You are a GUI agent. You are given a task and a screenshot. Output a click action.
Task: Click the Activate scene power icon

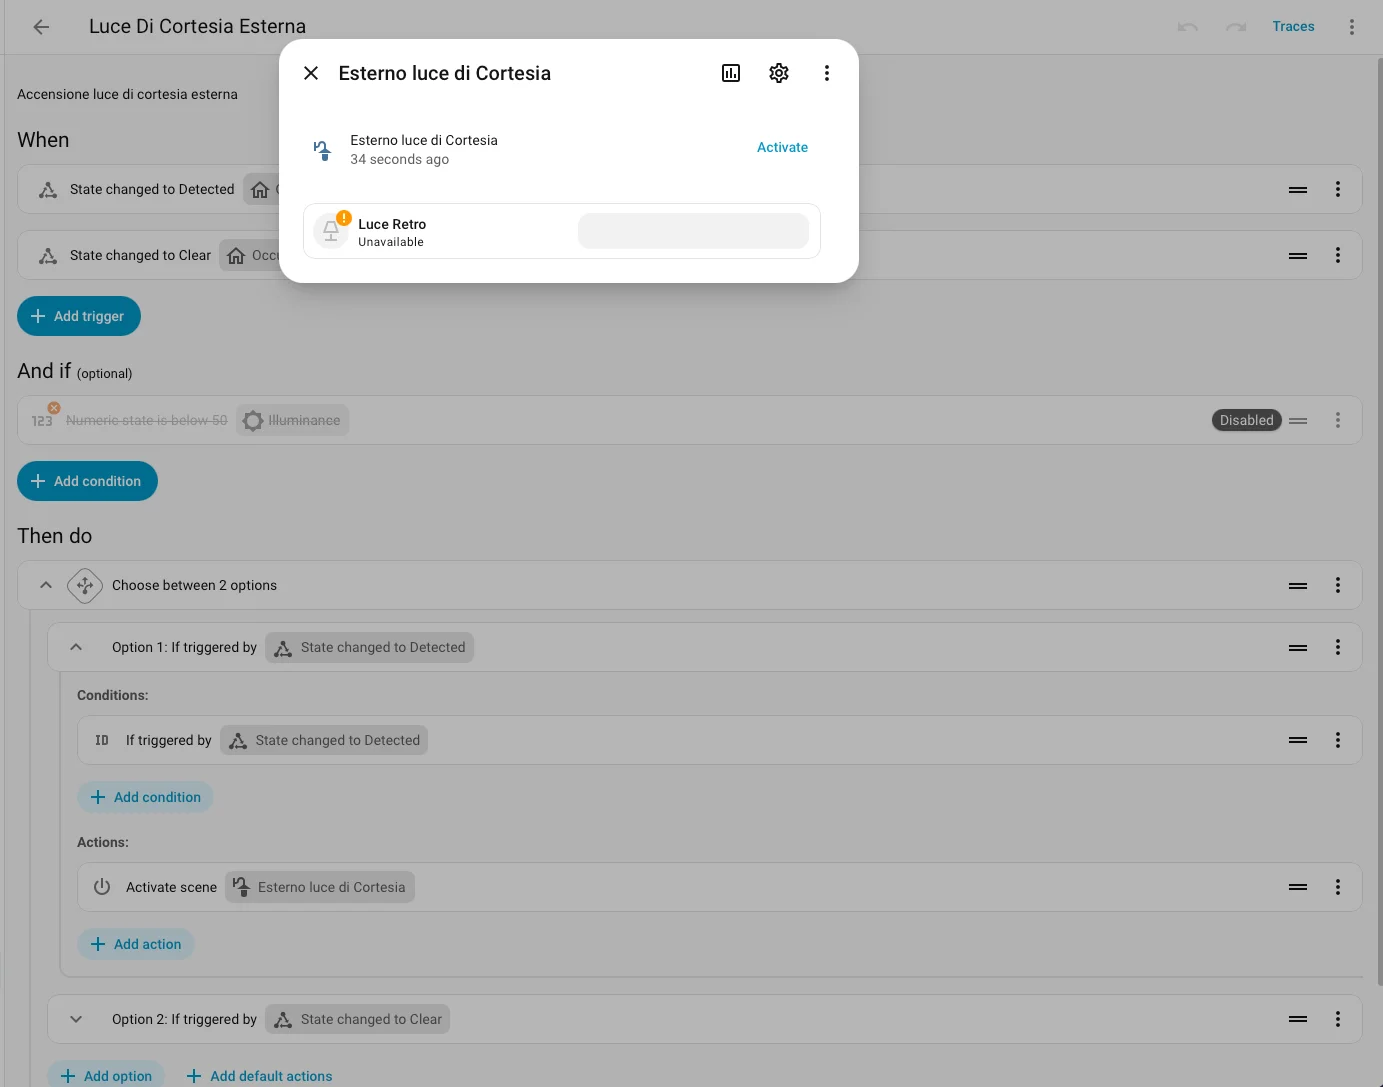[x=102, y=887]
